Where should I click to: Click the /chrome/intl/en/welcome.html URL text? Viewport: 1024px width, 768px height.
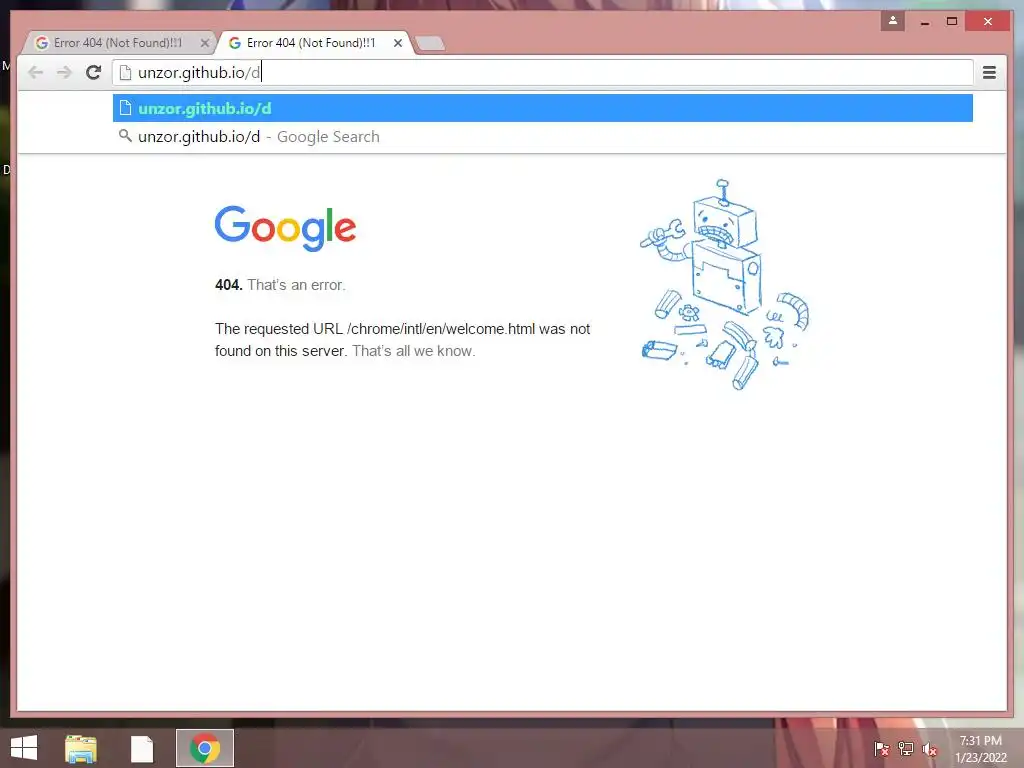tap(441, 328)
